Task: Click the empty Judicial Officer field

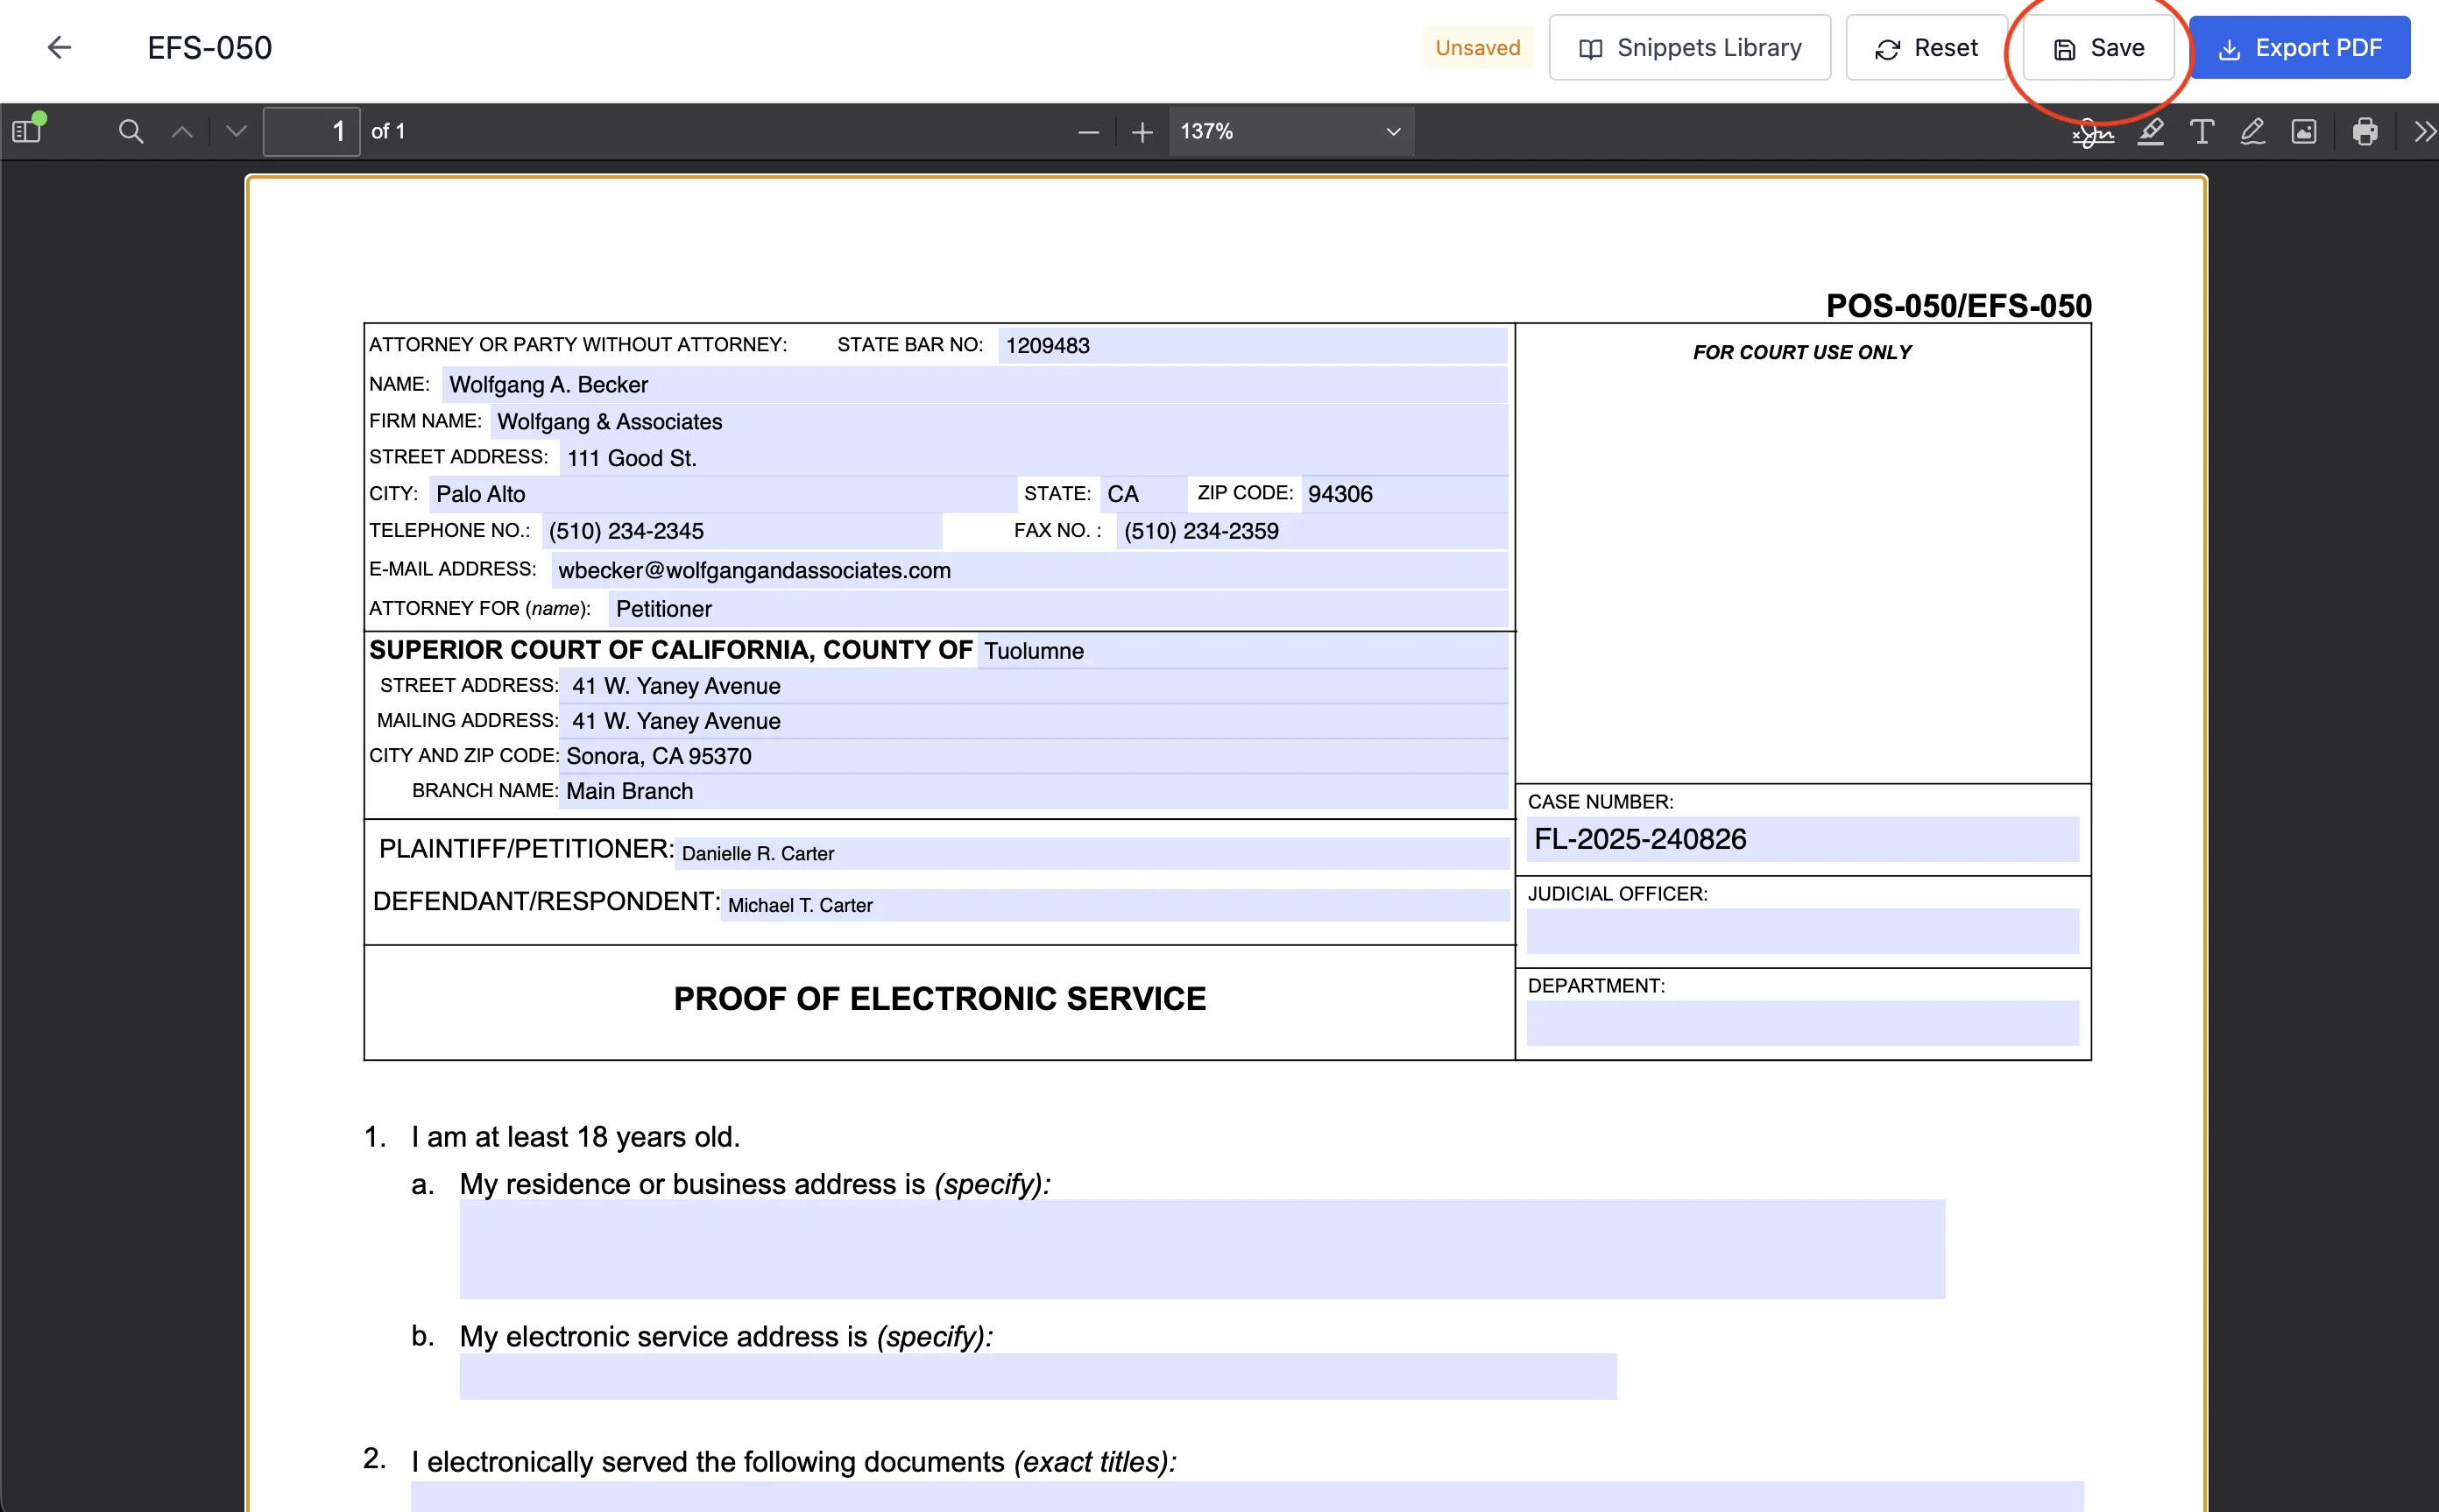Action: tap(1802, 931)
